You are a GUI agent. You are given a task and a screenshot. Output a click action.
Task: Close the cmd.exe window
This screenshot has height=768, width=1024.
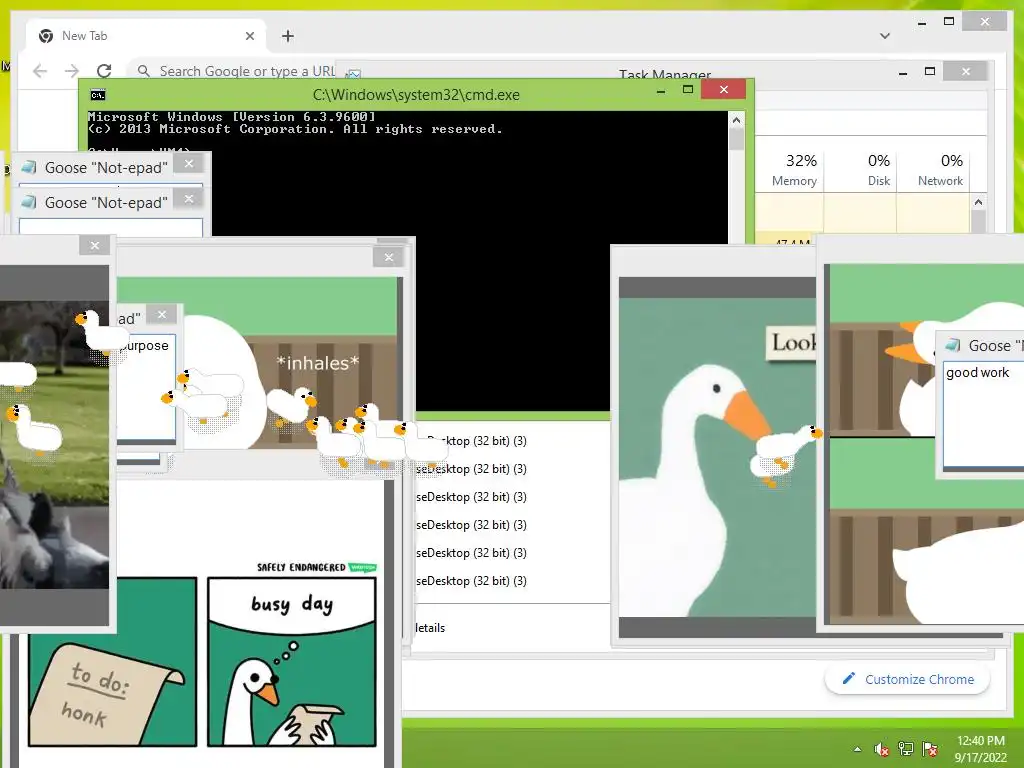click(x=724, y=89)
